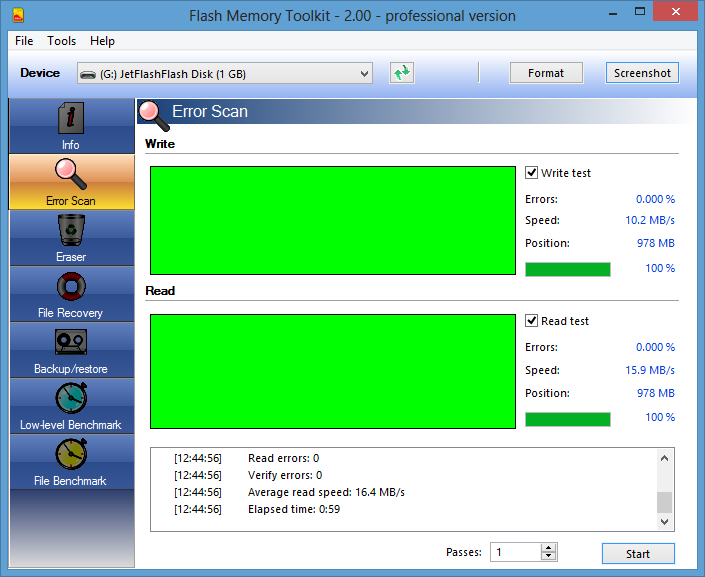Open the Tools menu
Screen dimensions: 705x577
(x=61, y=41)
